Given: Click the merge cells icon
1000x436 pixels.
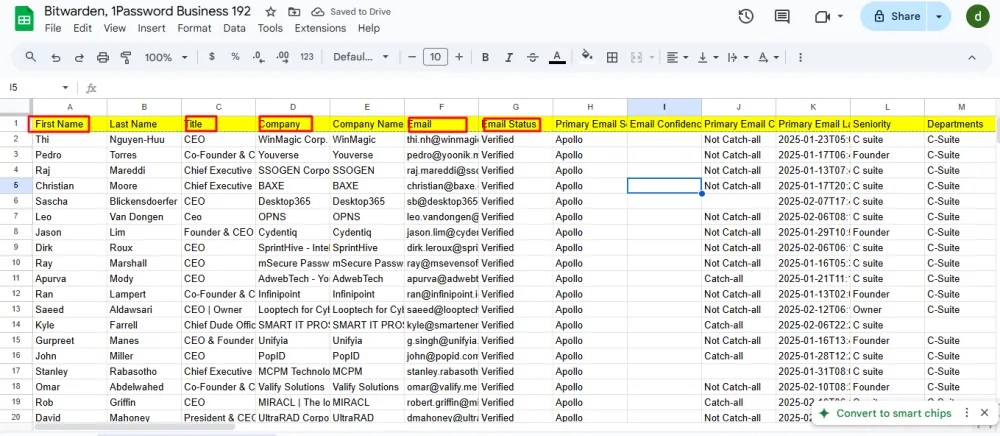Looking at the screenshot, I should click(x=635, y=57).
